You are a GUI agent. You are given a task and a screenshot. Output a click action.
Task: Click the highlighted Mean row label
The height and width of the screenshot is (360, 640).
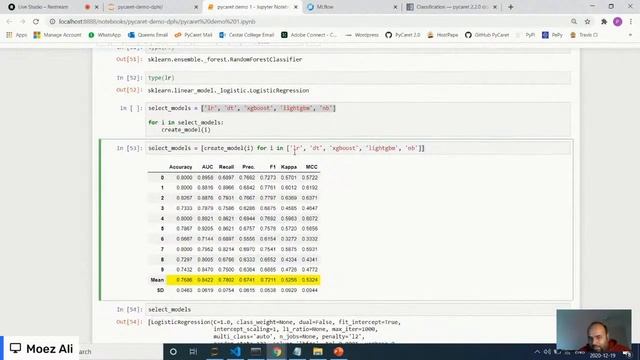[157, 280]
